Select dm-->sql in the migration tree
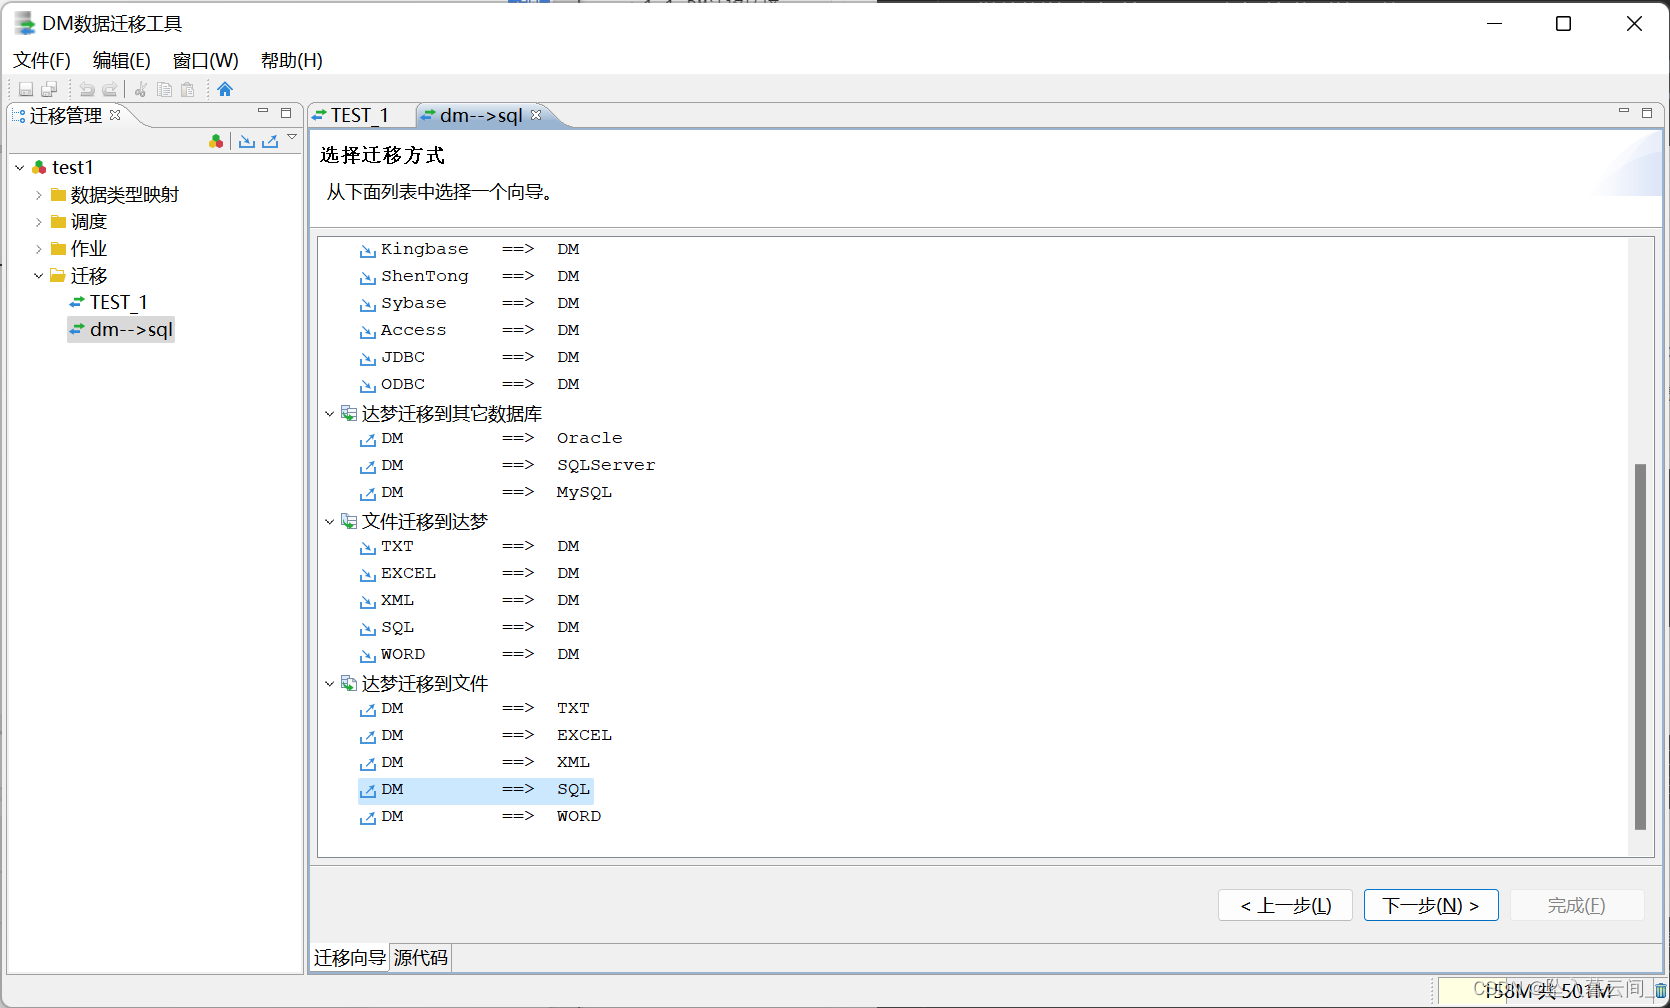Image resolution: width=1670 pixels, height=1008 pixels. tap(121, 329)
